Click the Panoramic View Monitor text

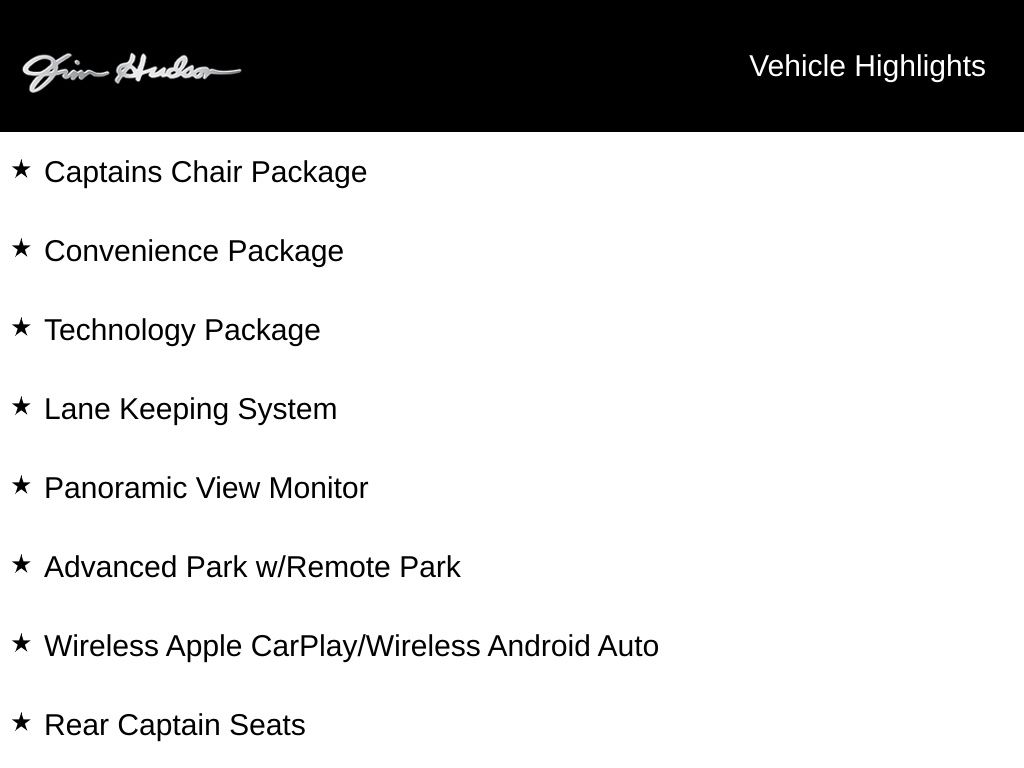[206, 488]
